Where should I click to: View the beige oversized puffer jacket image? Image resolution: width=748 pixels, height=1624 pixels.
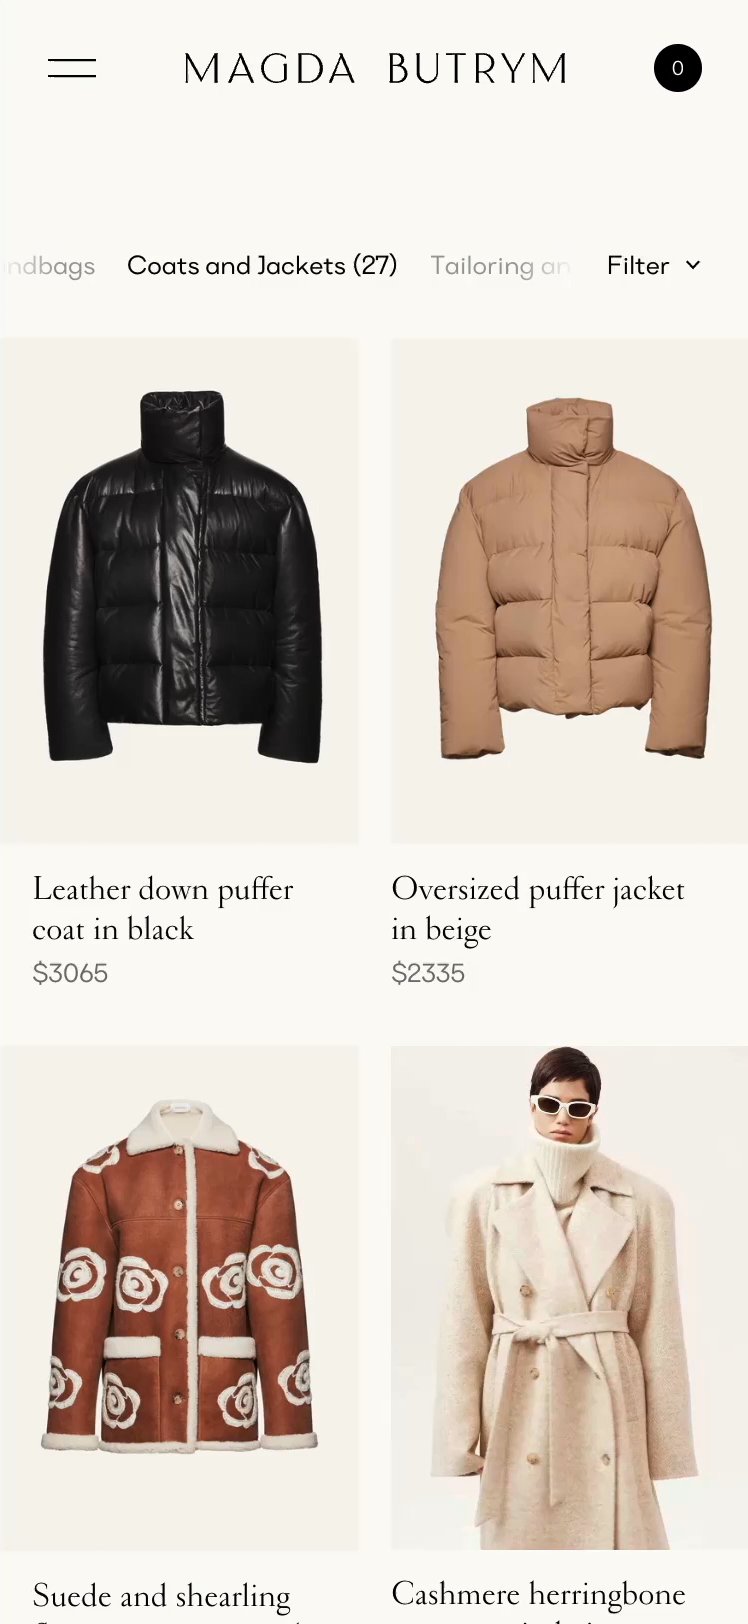(x=569, y=591)
